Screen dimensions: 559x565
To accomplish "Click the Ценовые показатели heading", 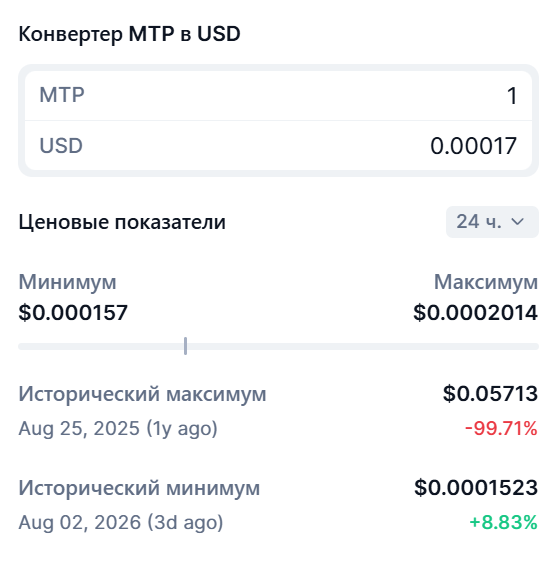I will tap(122, 222).
